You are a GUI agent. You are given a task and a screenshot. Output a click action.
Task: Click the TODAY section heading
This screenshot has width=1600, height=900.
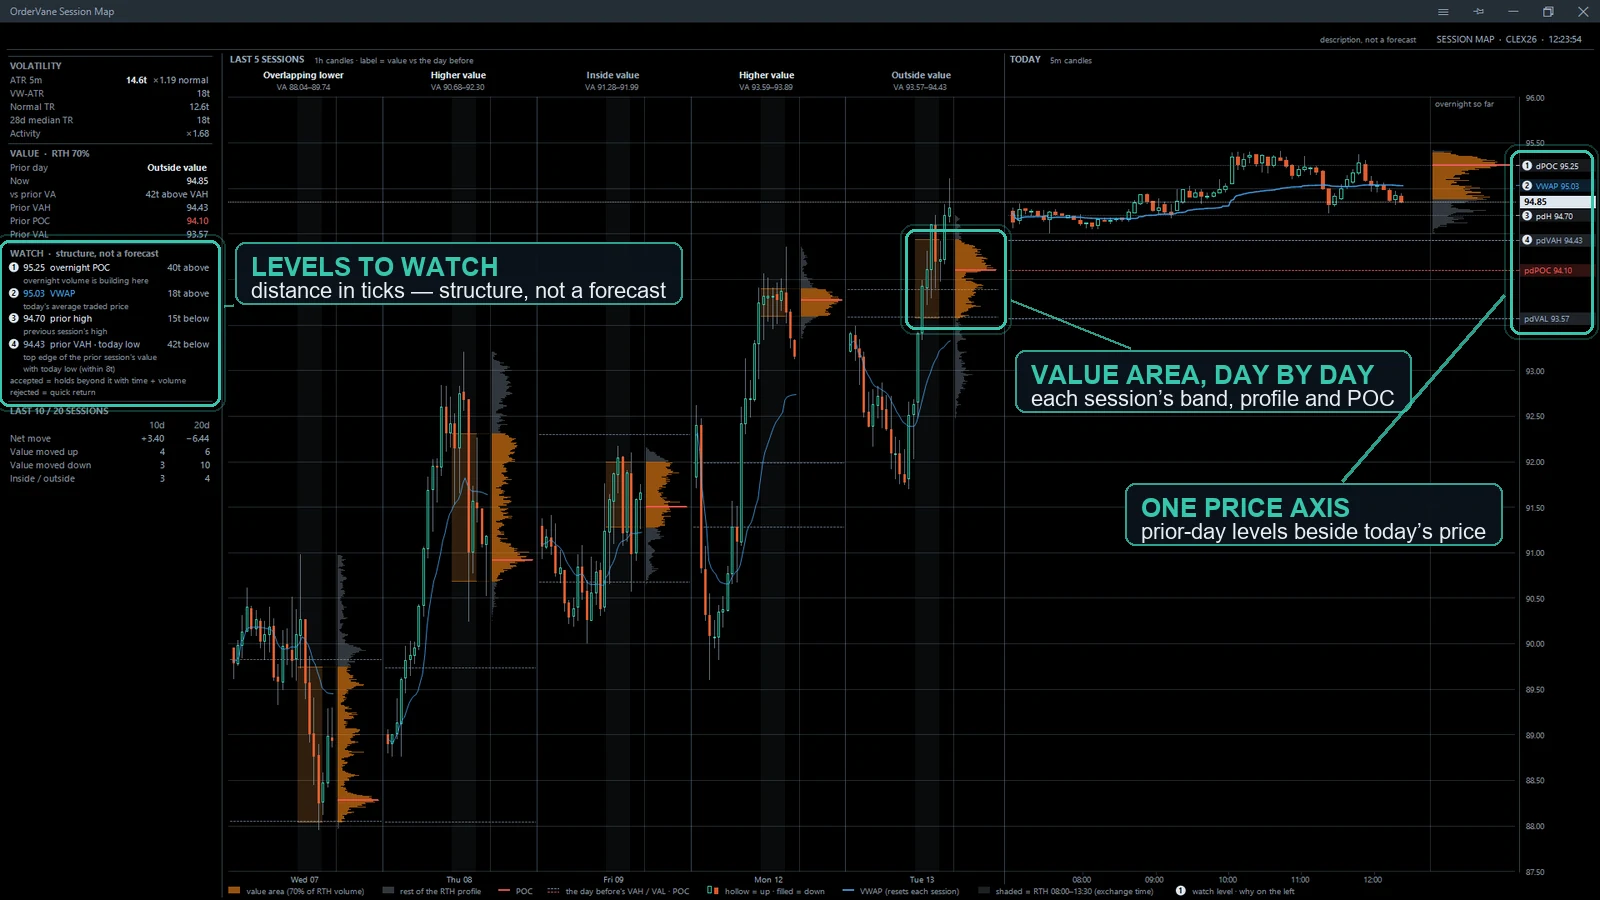(1025, 60)
